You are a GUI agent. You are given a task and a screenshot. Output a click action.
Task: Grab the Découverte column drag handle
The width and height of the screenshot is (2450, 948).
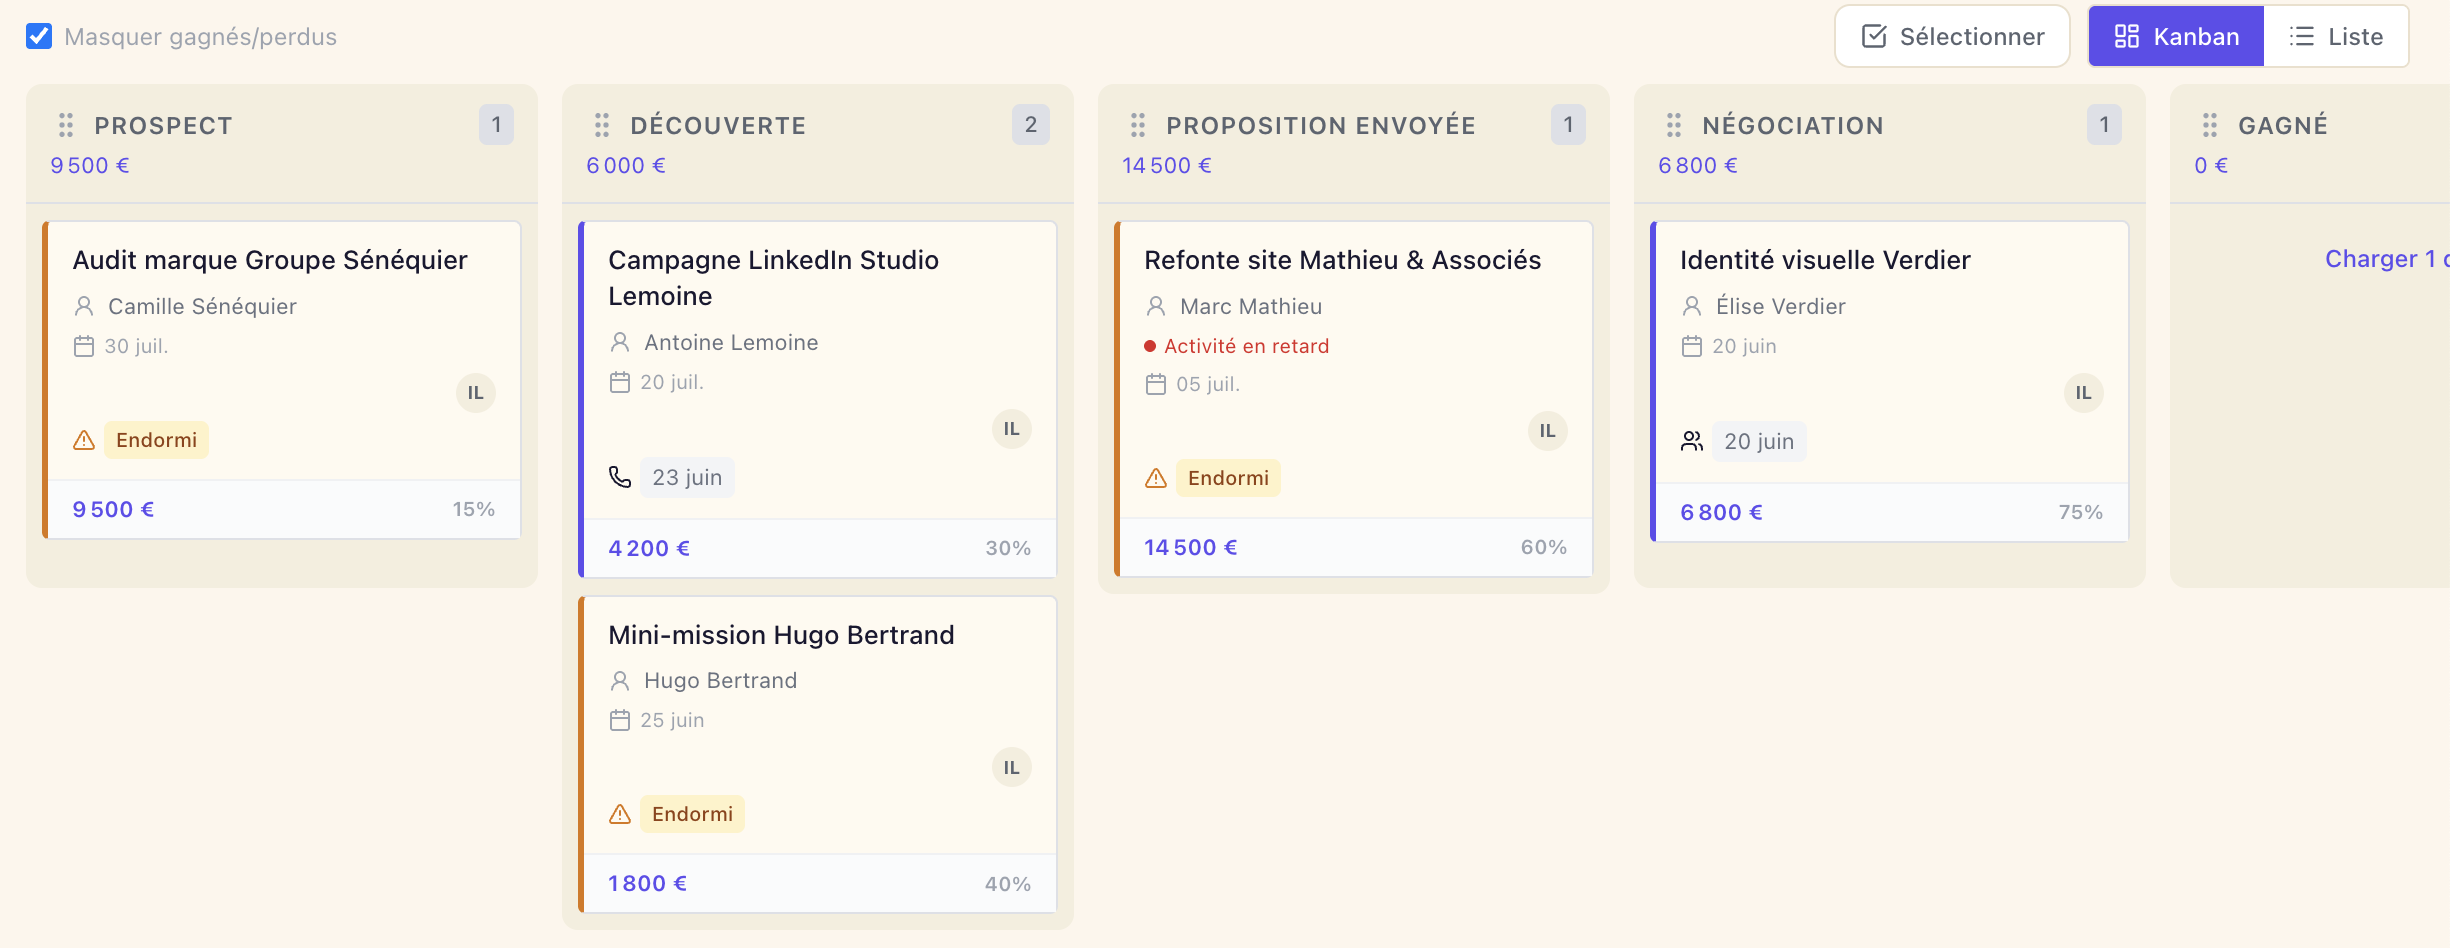(602, 125)
